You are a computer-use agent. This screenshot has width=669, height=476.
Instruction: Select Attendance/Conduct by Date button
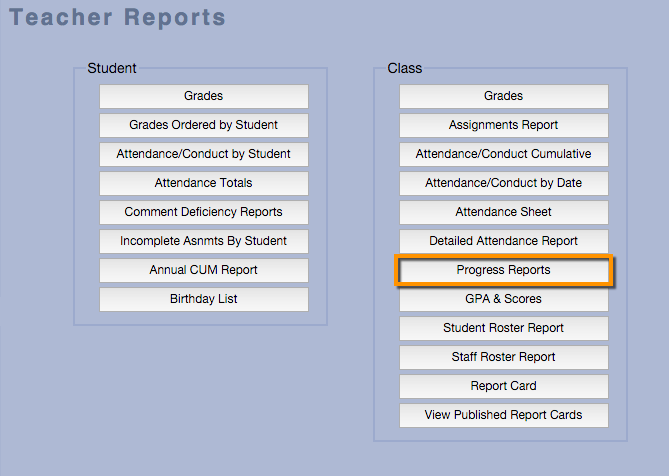click(x=503, y=183)
